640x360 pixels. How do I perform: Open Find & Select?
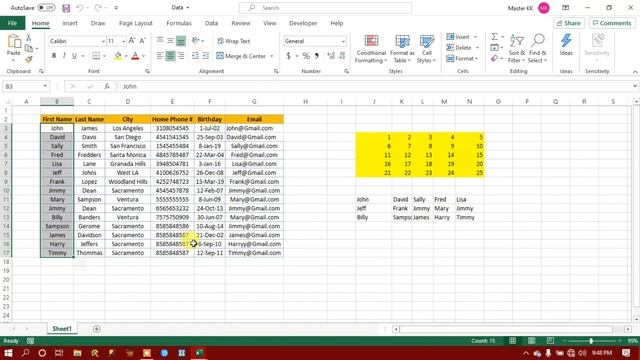537,49
